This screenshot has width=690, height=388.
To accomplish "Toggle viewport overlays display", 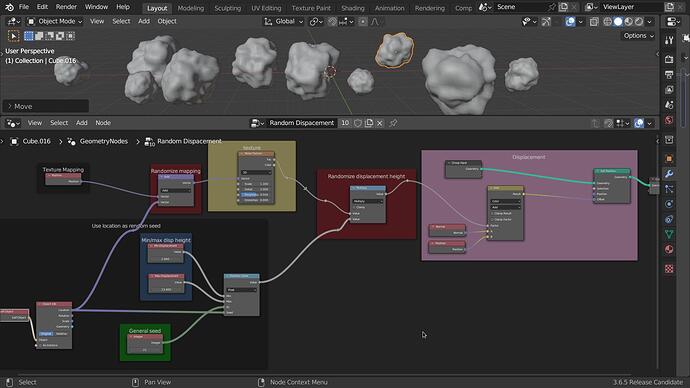I will point(570,22).
